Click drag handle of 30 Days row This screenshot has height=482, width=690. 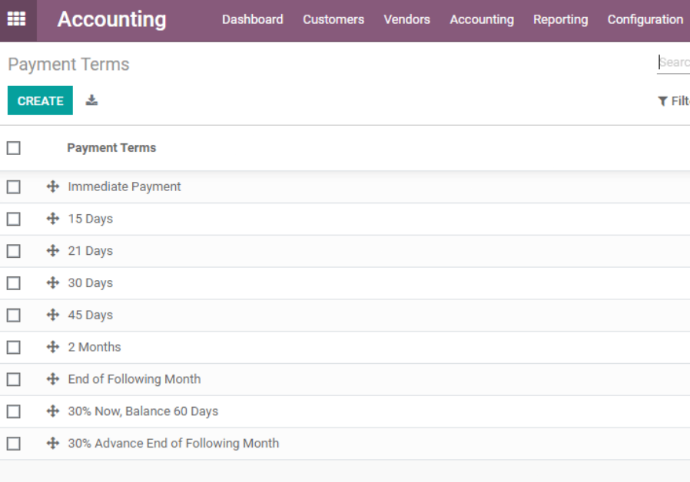[x=53, y=283]
